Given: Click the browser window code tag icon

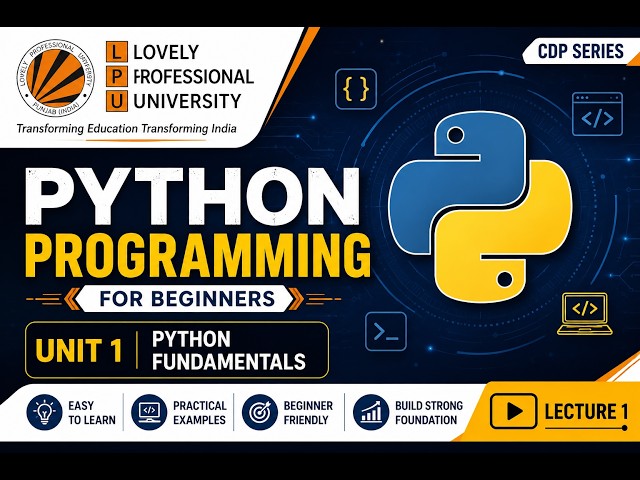Looking at the screenshot, I should 597,114.
